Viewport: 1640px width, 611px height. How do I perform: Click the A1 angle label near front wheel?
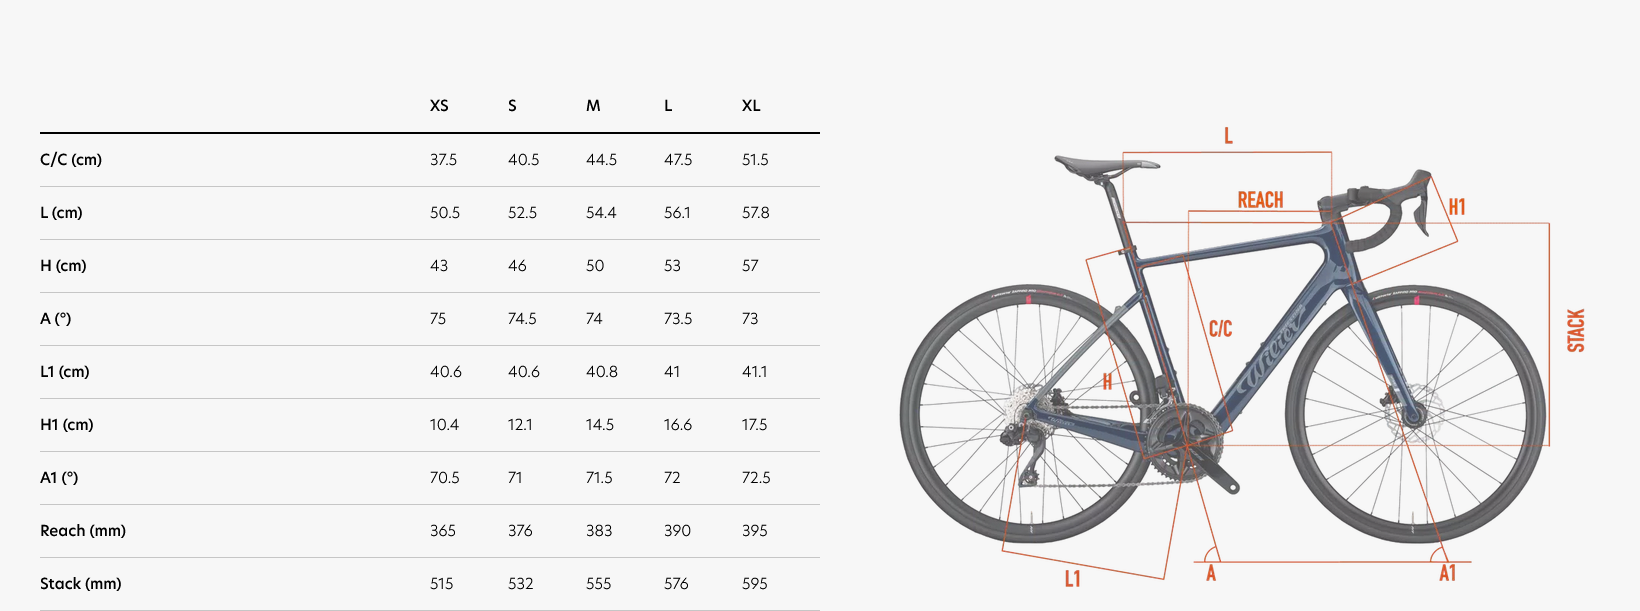click(x=1447, y=573)
